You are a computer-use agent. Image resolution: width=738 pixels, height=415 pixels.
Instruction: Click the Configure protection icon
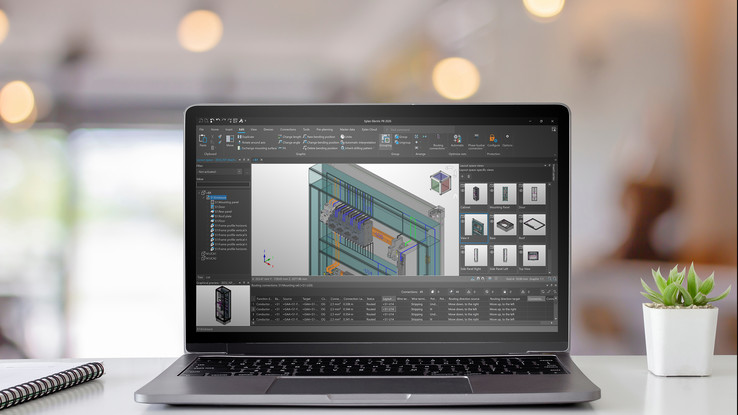point(493,140)
